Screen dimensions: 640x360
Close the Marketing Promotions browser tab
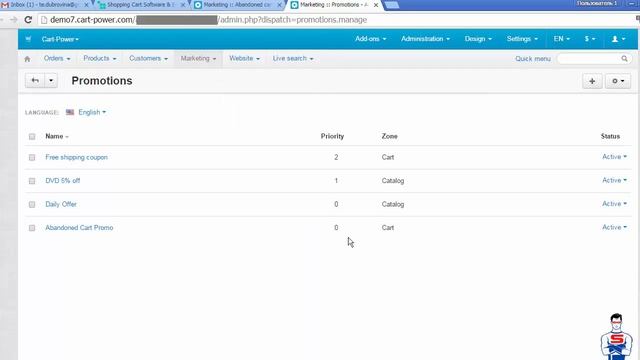click(376, 5)
